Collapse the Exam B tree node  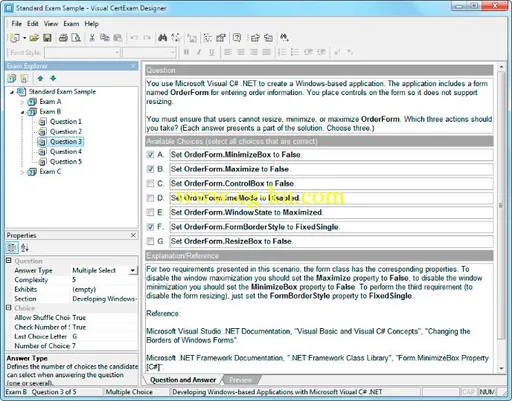coord(22,112)
